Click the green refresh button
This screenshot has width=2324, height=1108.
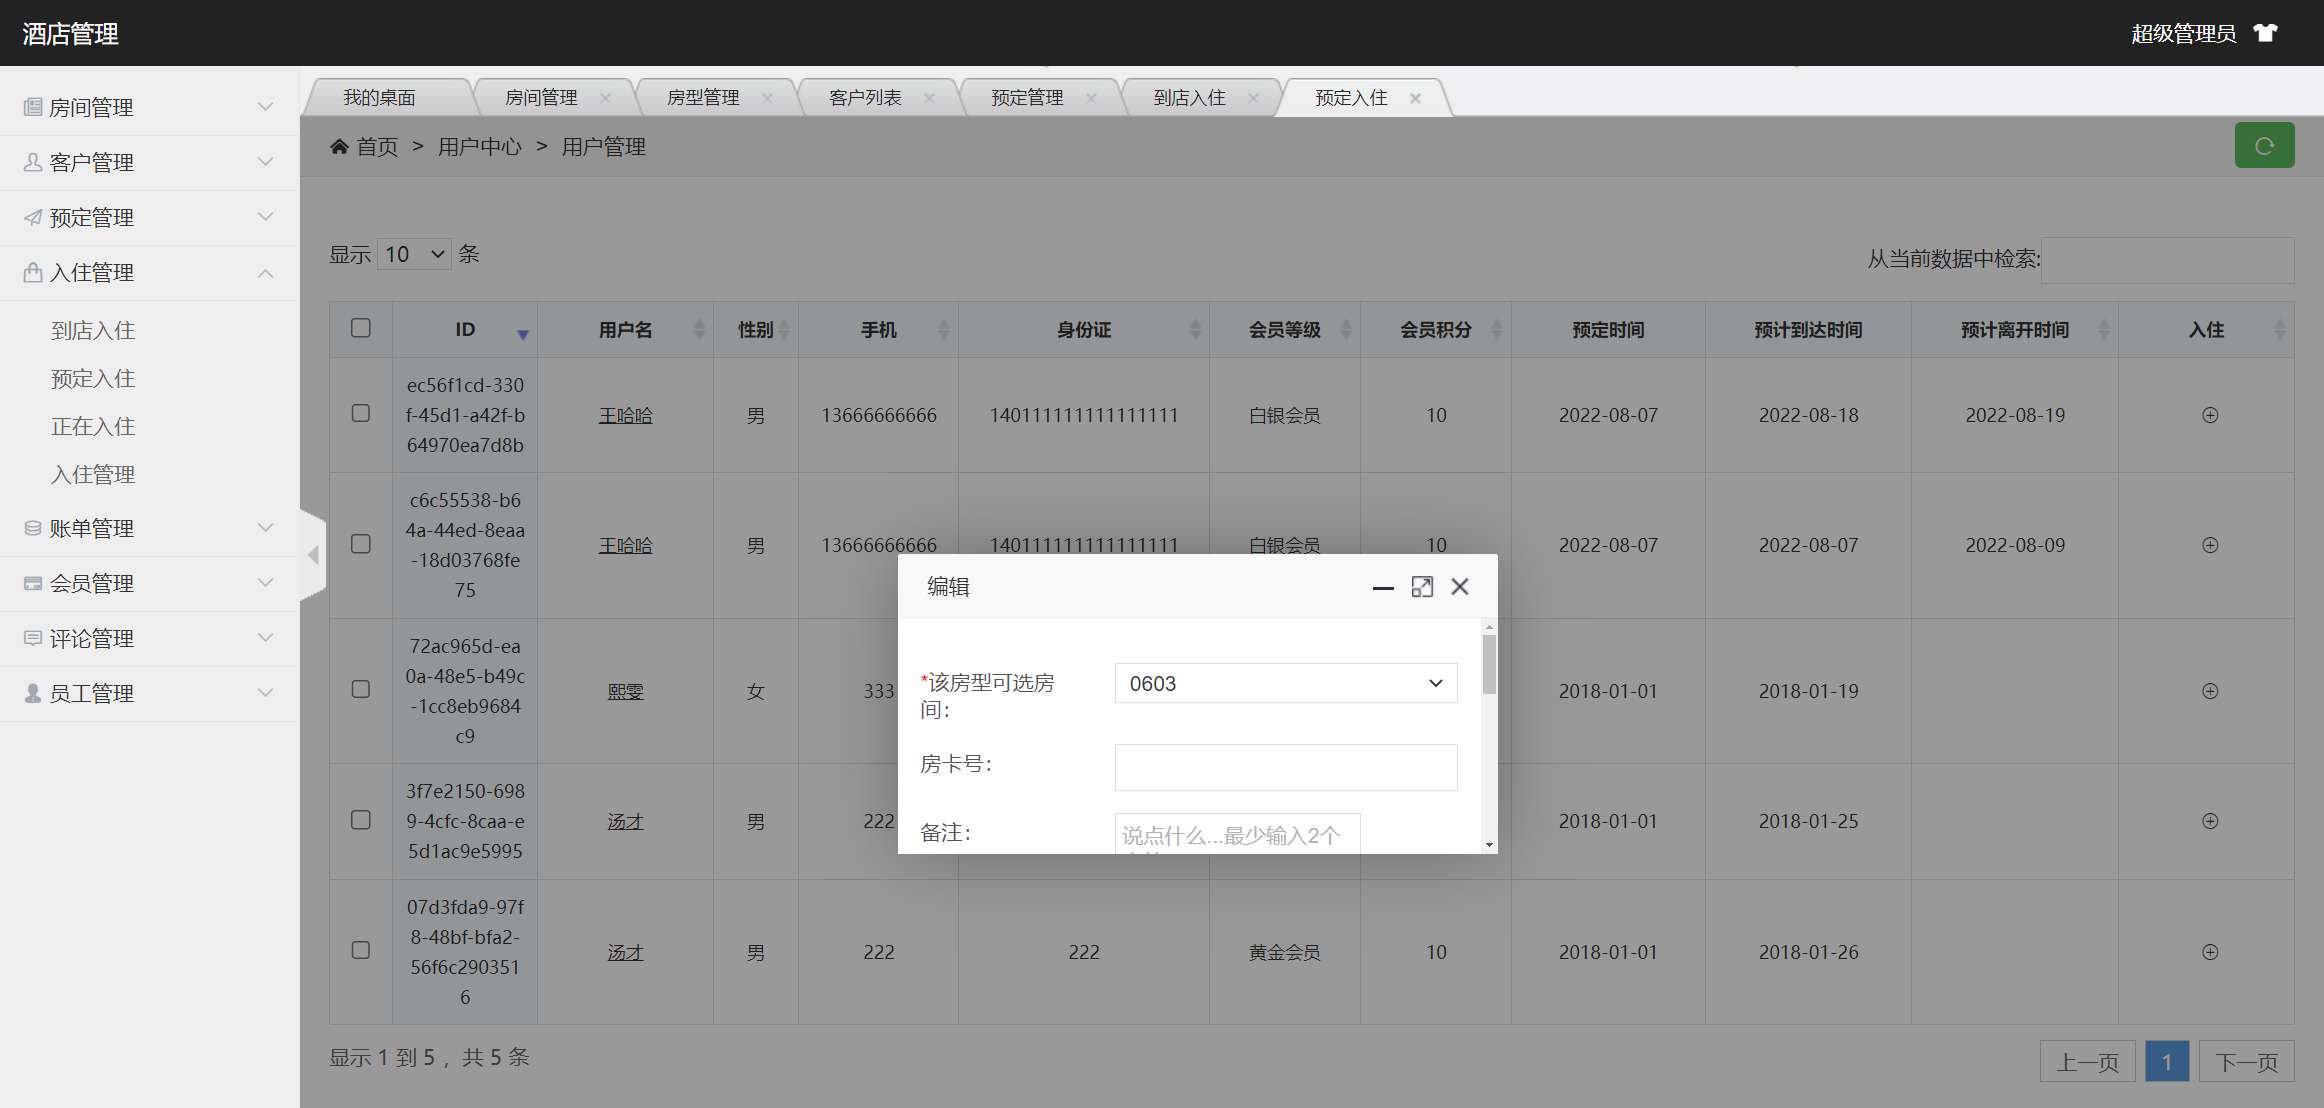(2264, 146)
